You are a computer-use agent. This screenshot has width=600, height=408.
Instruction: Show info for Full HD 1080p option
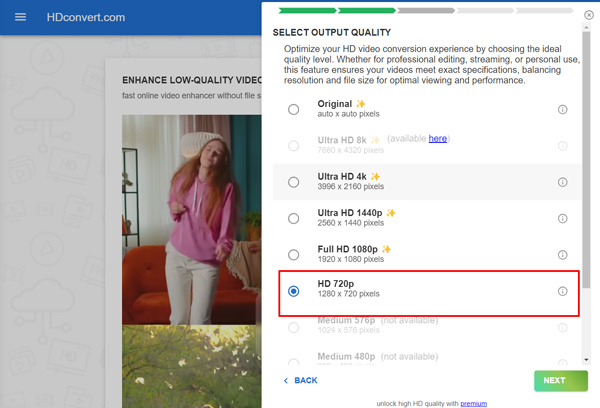(x=562, y=255)
